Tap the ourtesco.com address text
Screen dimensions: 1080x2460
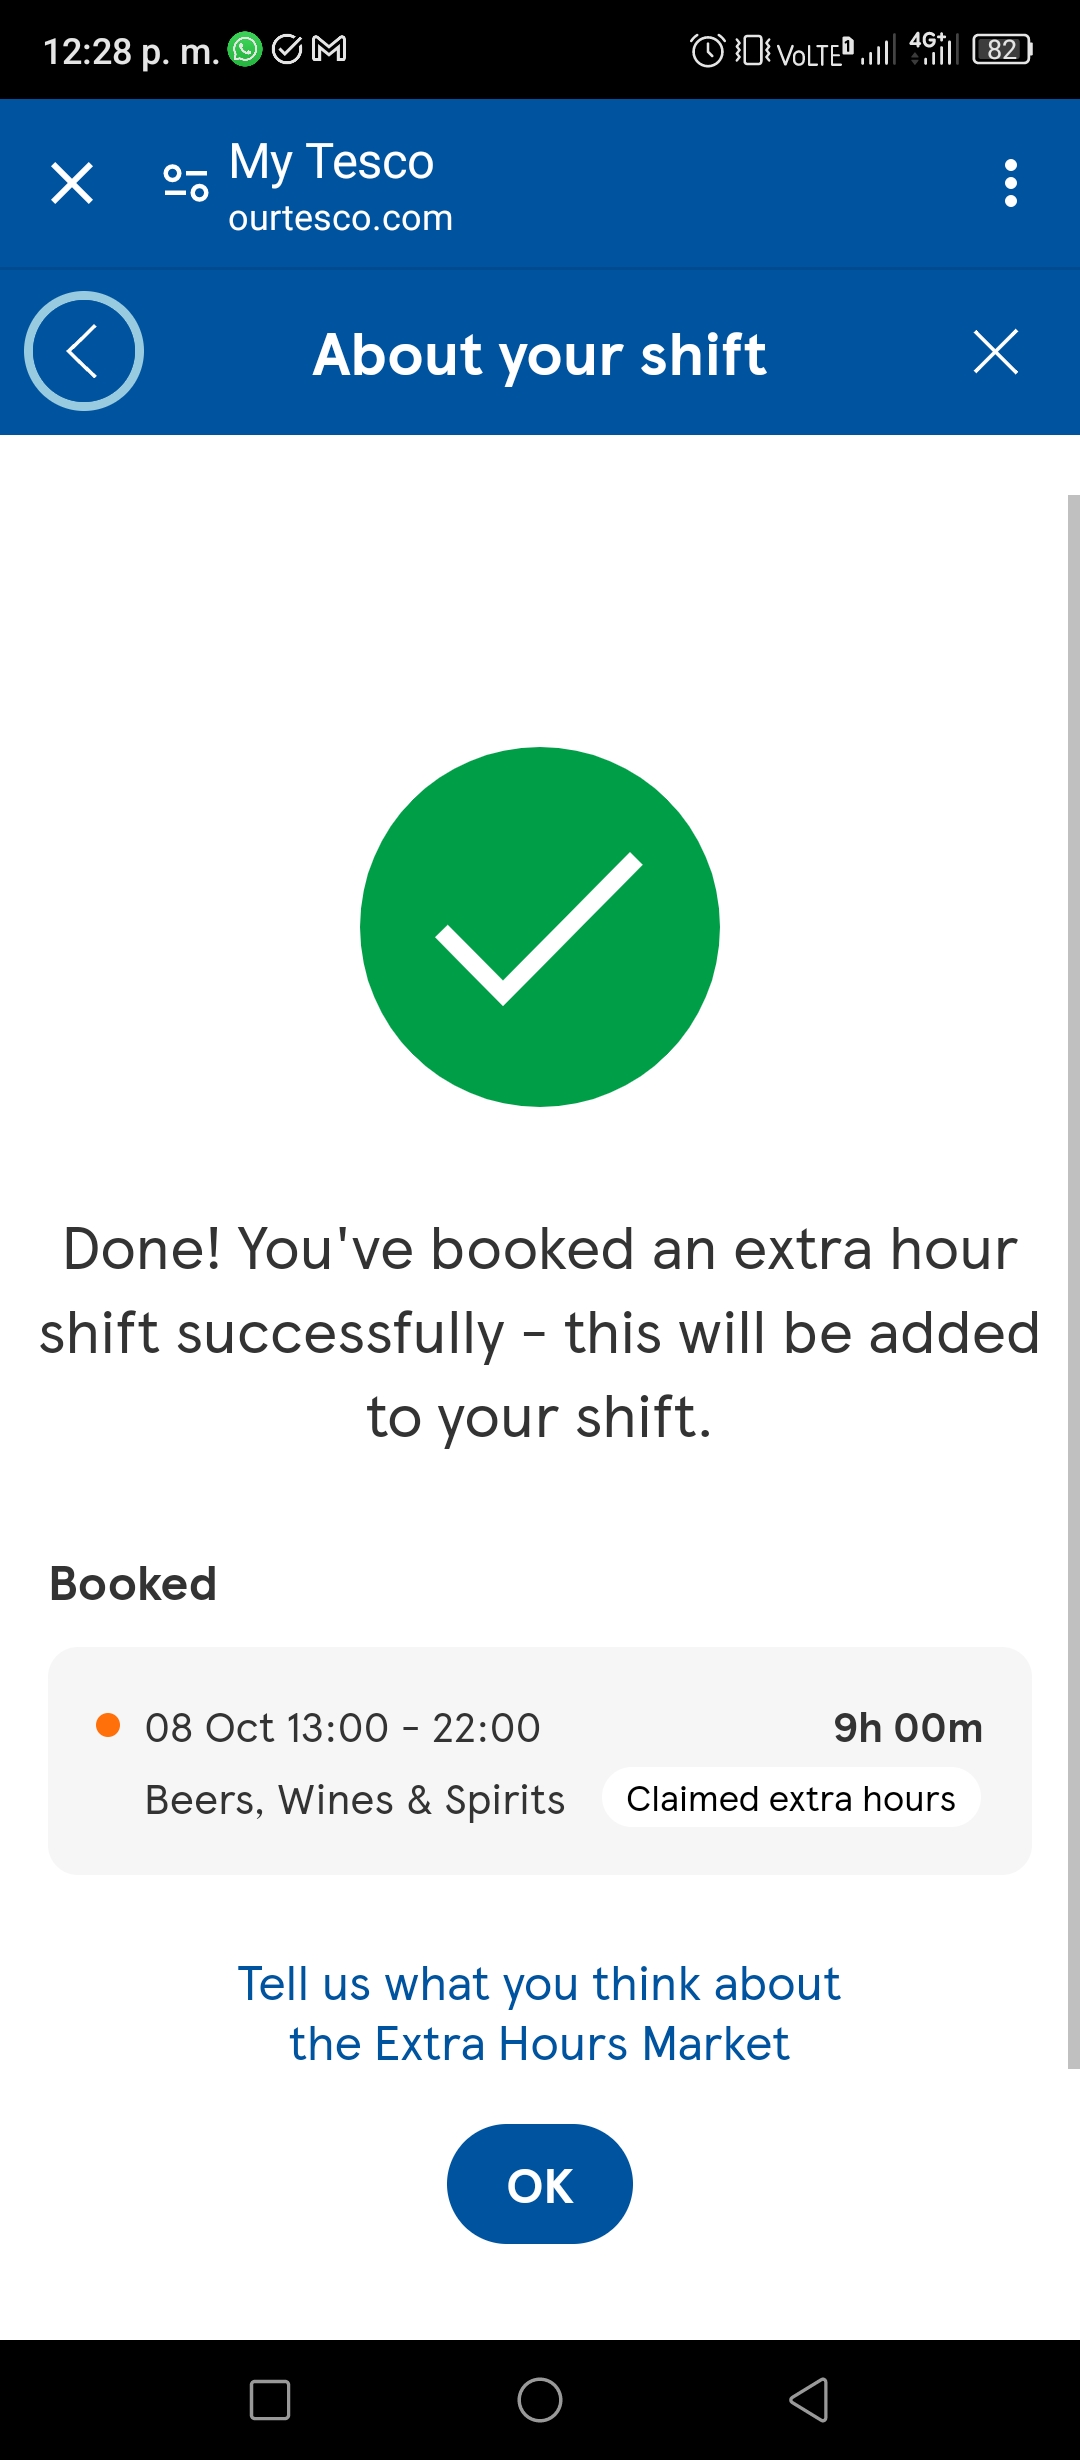tap(340, 218)
